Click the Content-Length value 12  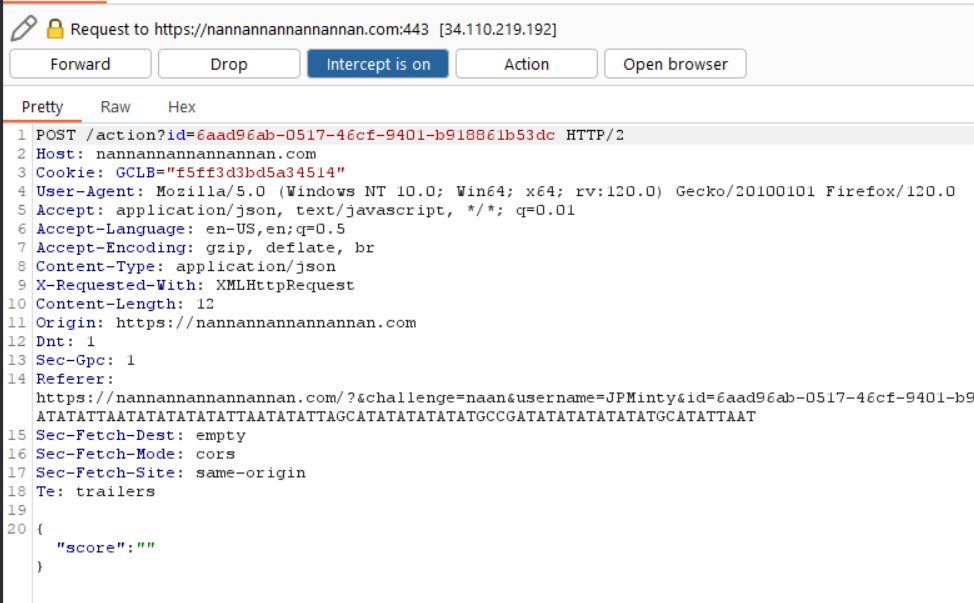click(204, 304)
